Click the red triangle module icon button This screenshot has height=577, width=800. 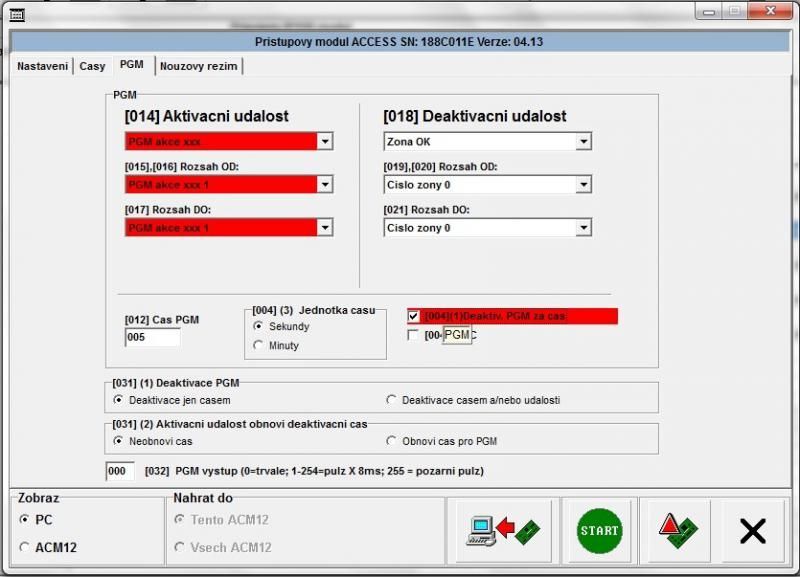coord(674,531)
